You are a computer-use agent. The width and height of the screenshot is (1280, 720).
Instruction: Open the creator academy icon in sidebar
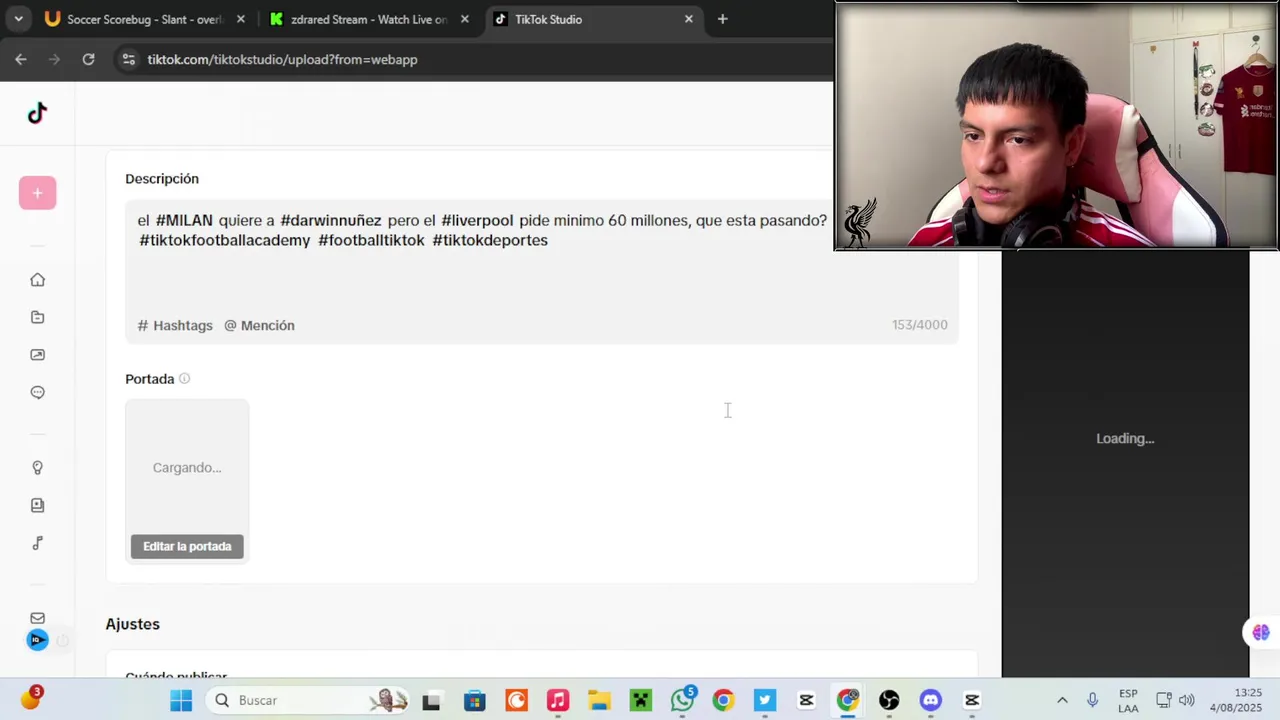click(x=37, y=505)
